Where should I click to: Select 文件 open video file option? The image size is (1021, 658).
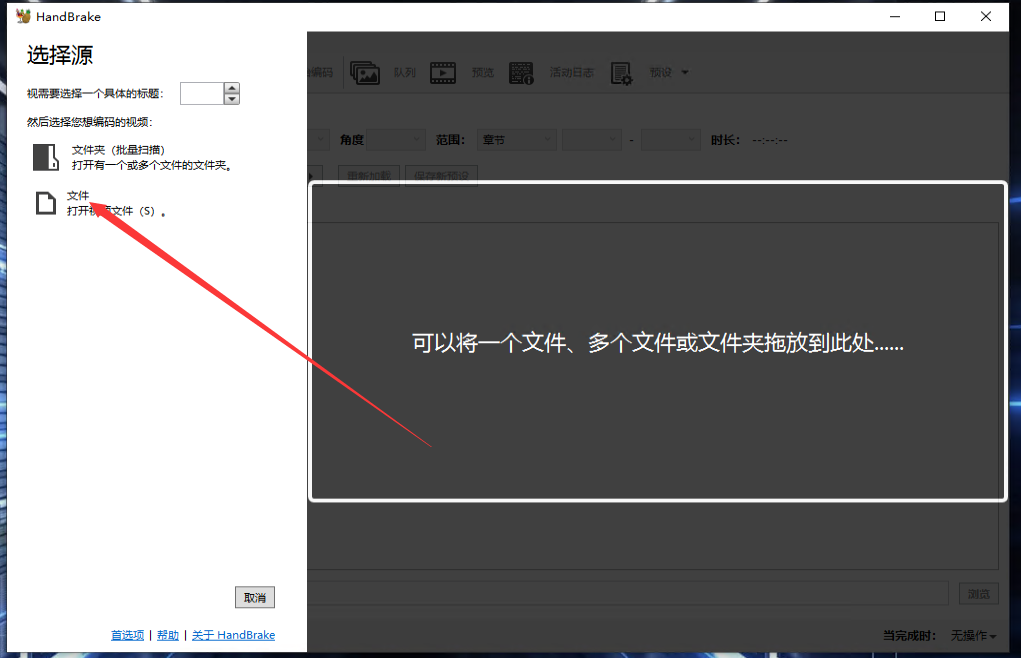78,196
